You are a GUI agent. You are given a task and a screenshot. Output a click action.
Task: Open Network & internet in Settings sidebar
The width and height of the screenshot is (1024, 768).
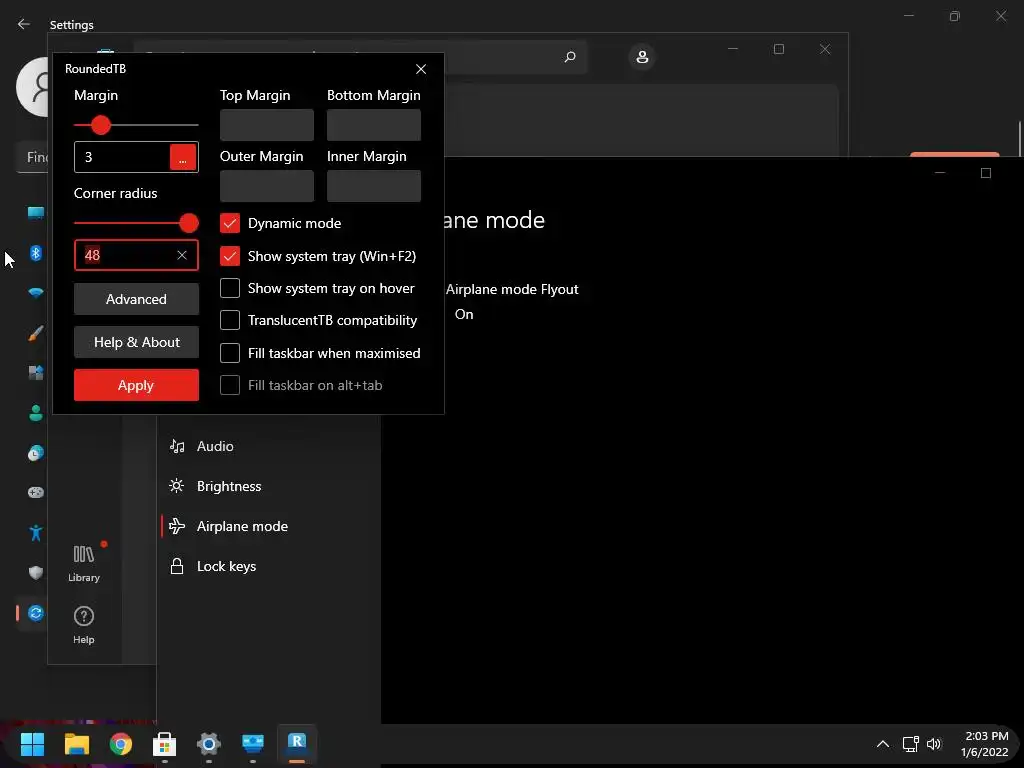point(35,293)
